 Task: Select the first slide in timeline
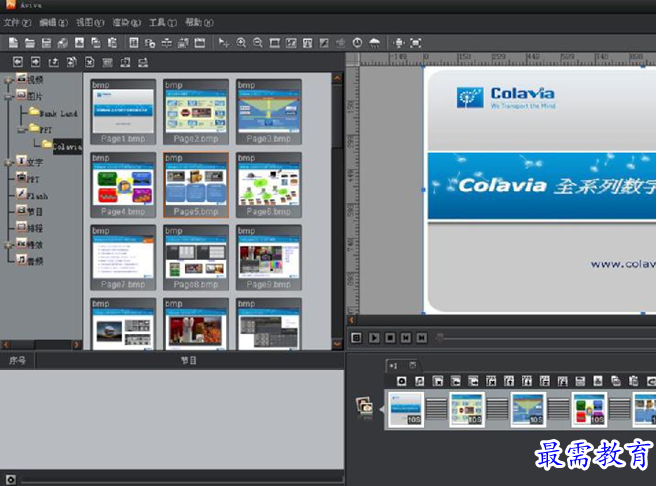coord(406,409)
